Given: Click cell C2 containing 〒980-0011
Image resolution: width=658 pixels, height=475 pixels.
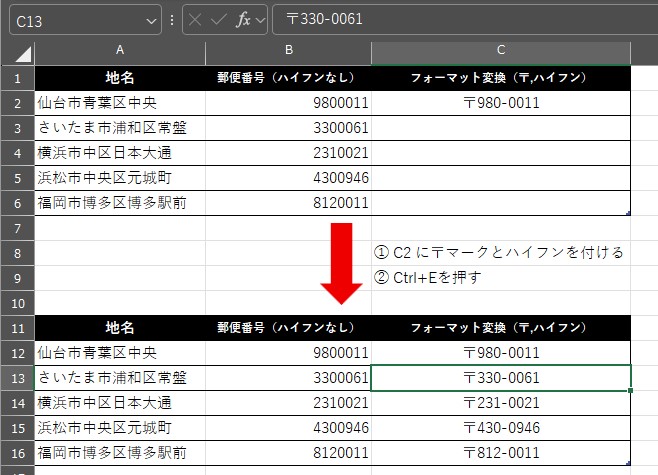Looking at the screenshot, I should (501, 103).
